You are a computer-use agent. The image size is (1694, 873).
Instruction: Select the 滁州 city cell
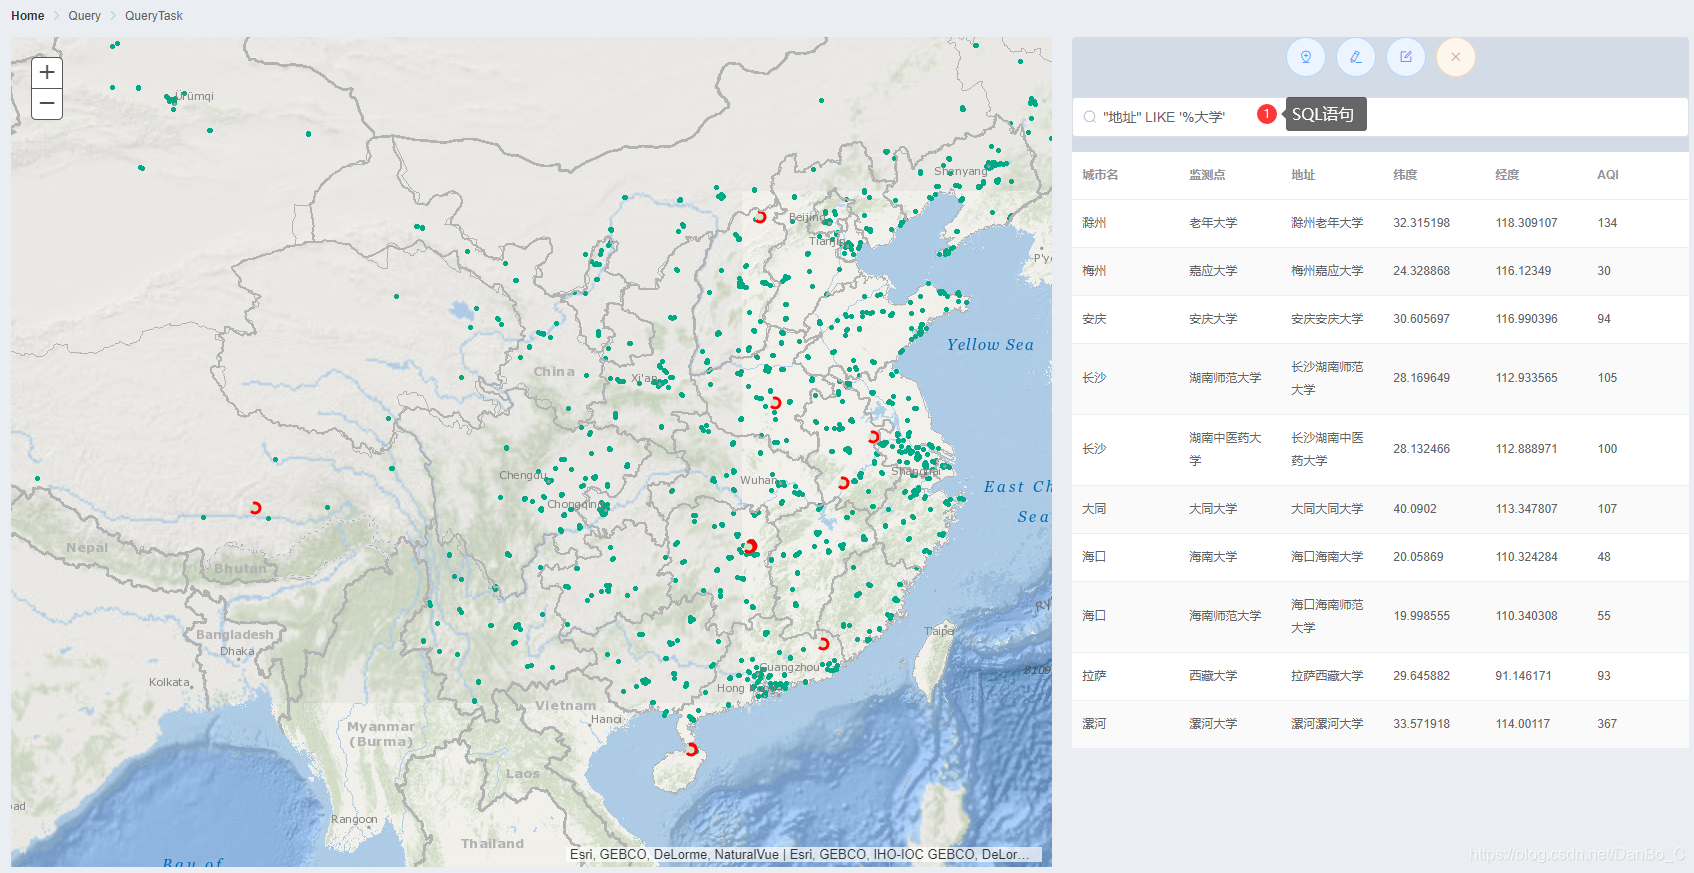[1094, 223]
